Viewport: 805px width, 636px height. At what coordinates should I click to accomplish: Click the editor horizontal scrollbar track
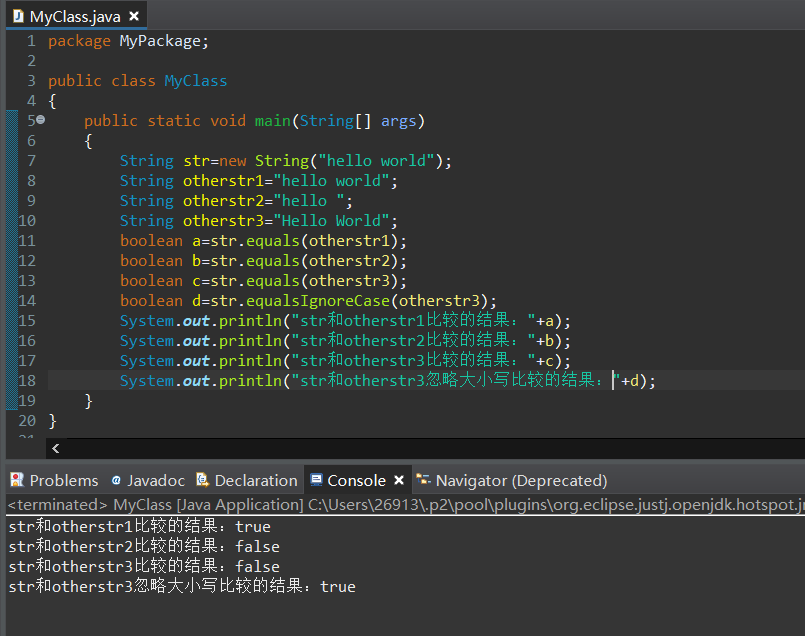(434, 448)
